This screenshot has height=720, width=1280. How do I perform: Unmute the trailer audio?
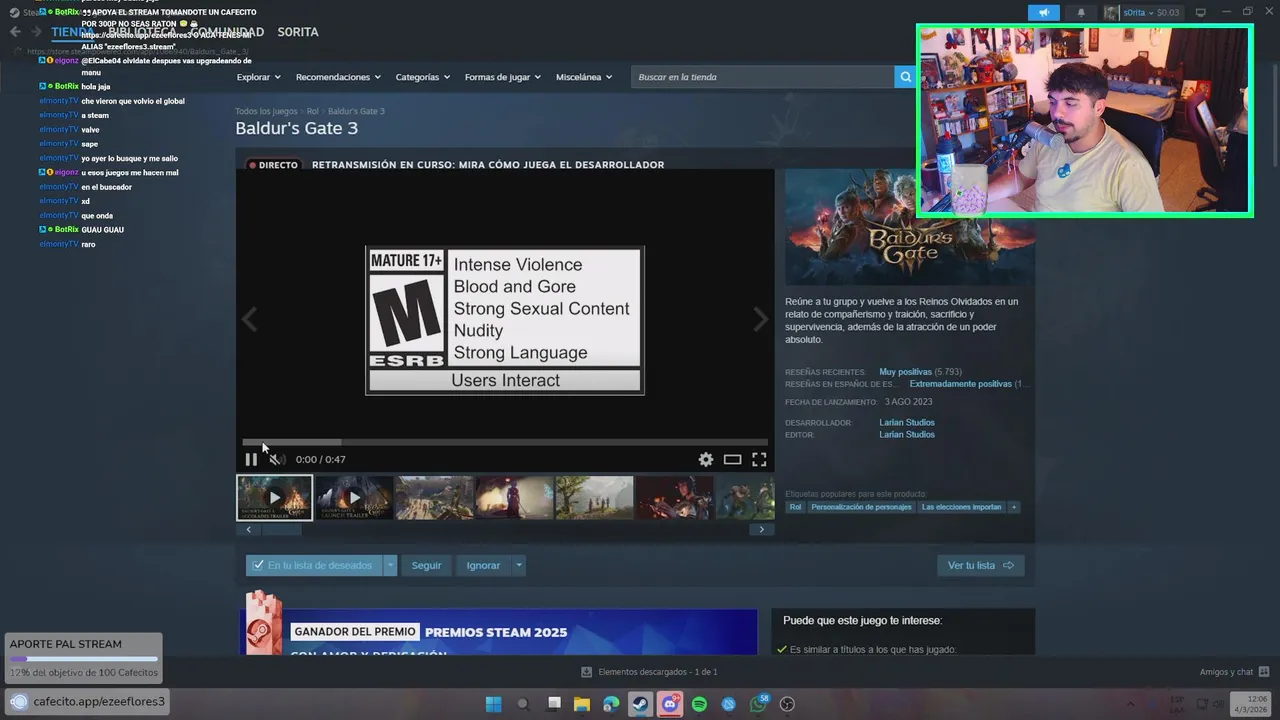click(x=276, y=460)
